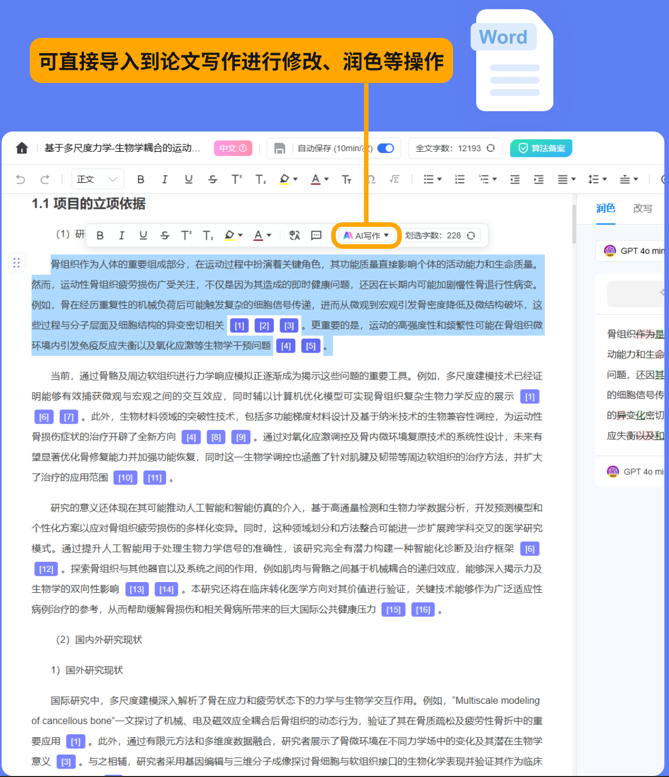The width and height of the screenshot is (669, 777).
Task: Toggle bold in the main toolbar
Action: 141,179
